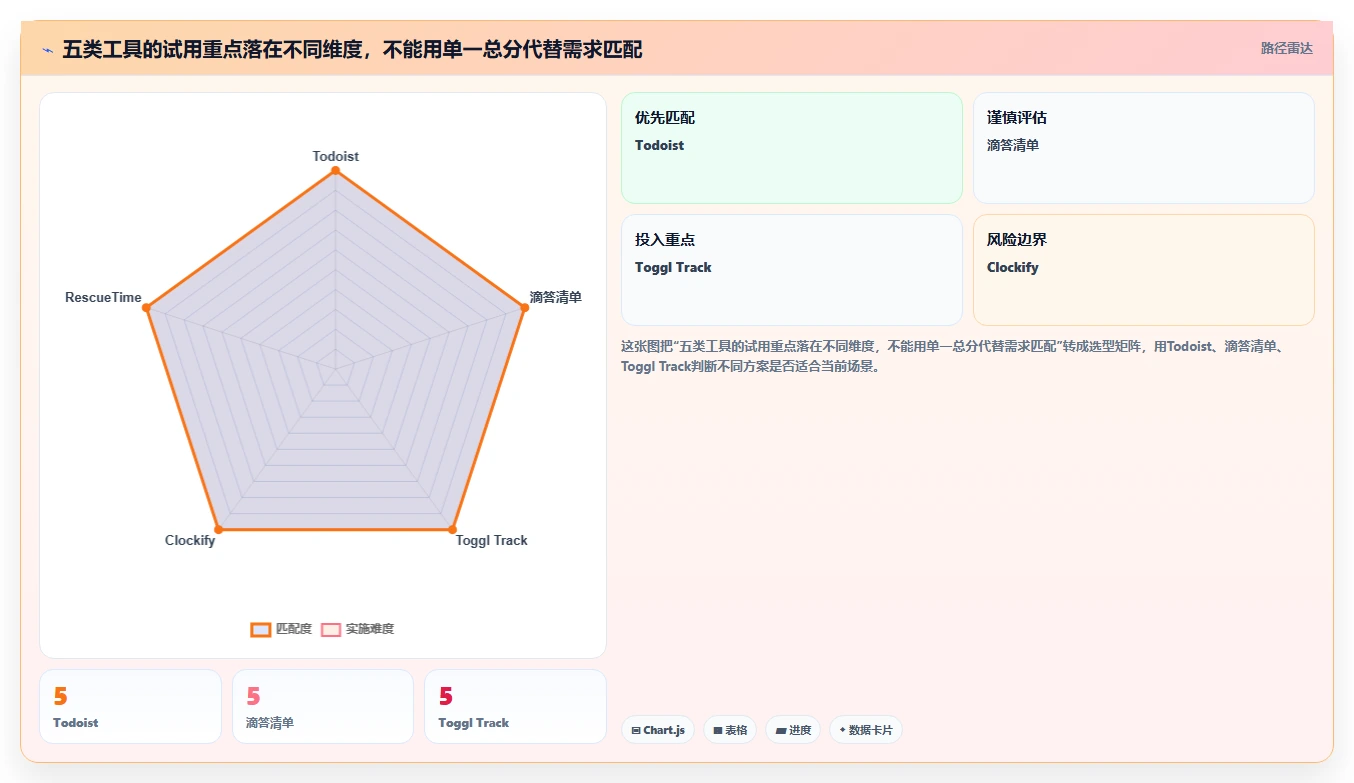Click the icon inside the 进度 chip
The image size is (1354, 783).
pos(780,731)
